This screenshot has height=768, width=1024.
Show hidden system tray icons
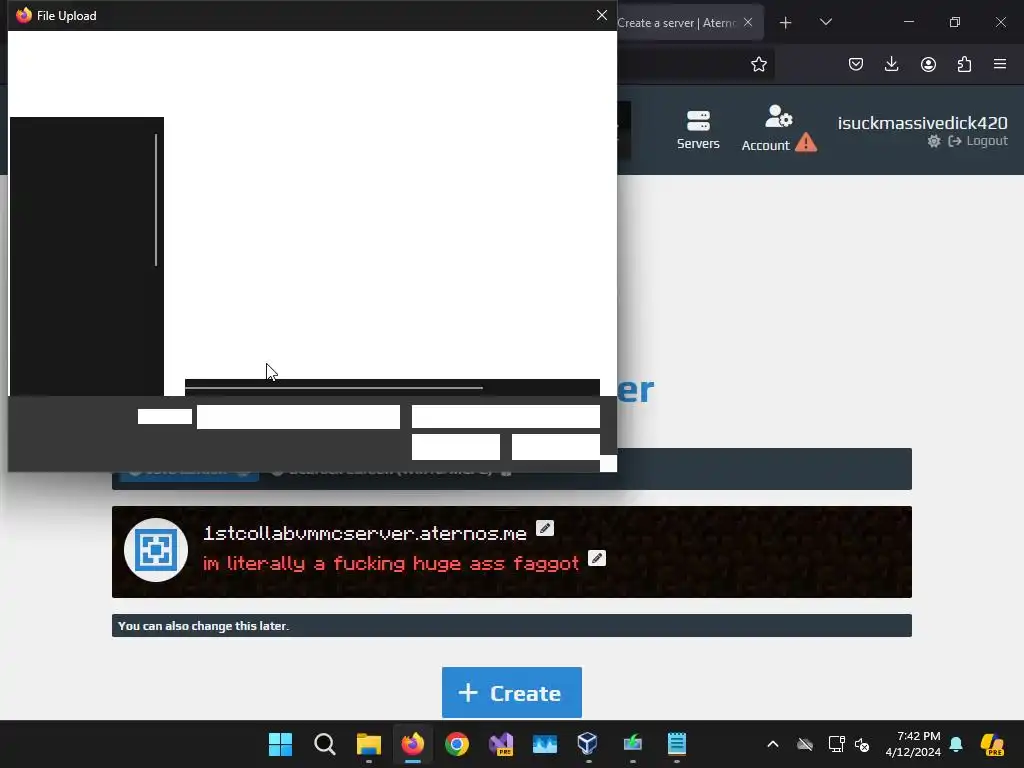[x=773, y=744]
